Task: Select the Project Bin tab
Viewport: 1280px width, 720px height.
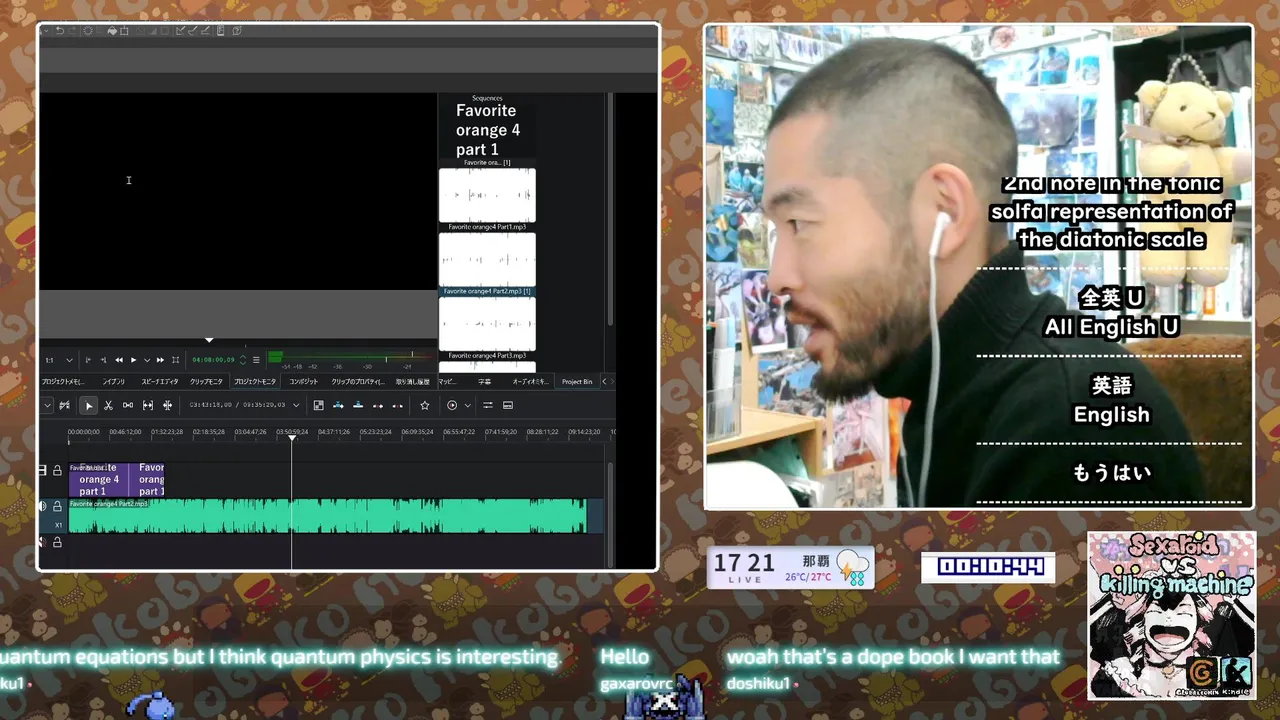Action: pyautogui.click(x=577, y=382)
